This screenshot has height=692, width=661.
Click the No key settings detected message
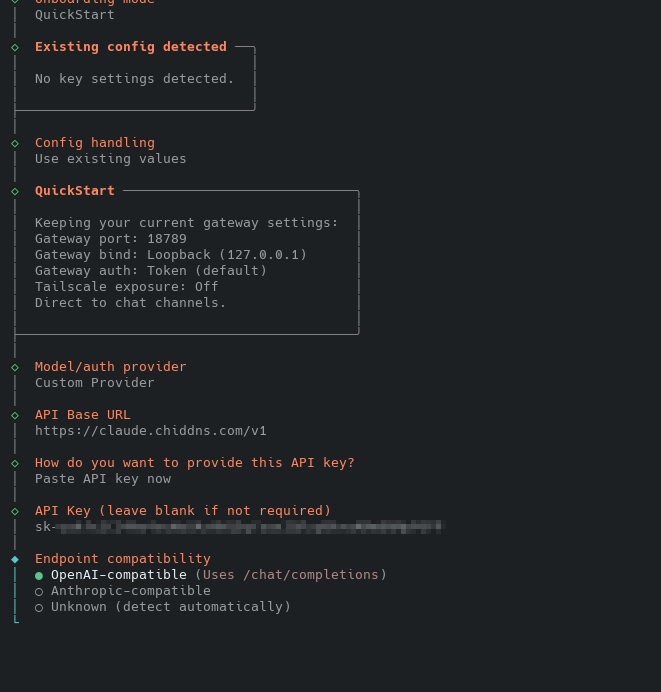pyautogui.click(x=134, y=79)
